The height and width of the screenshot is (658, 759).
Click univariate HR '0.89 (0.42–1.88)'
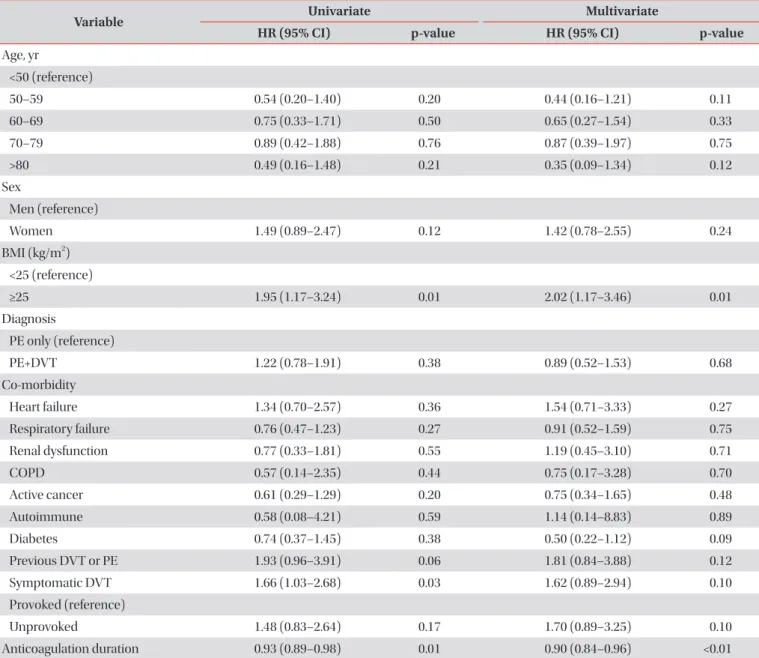pos(298,143)
